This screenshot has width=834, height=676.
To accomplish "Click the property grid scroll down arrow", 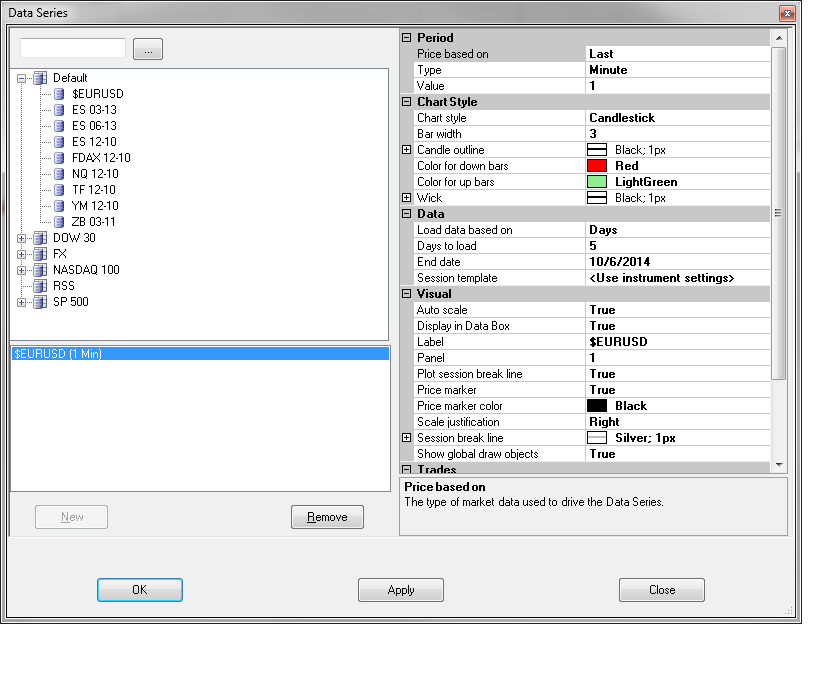I will pyautogui.click(x=779, y=465).
